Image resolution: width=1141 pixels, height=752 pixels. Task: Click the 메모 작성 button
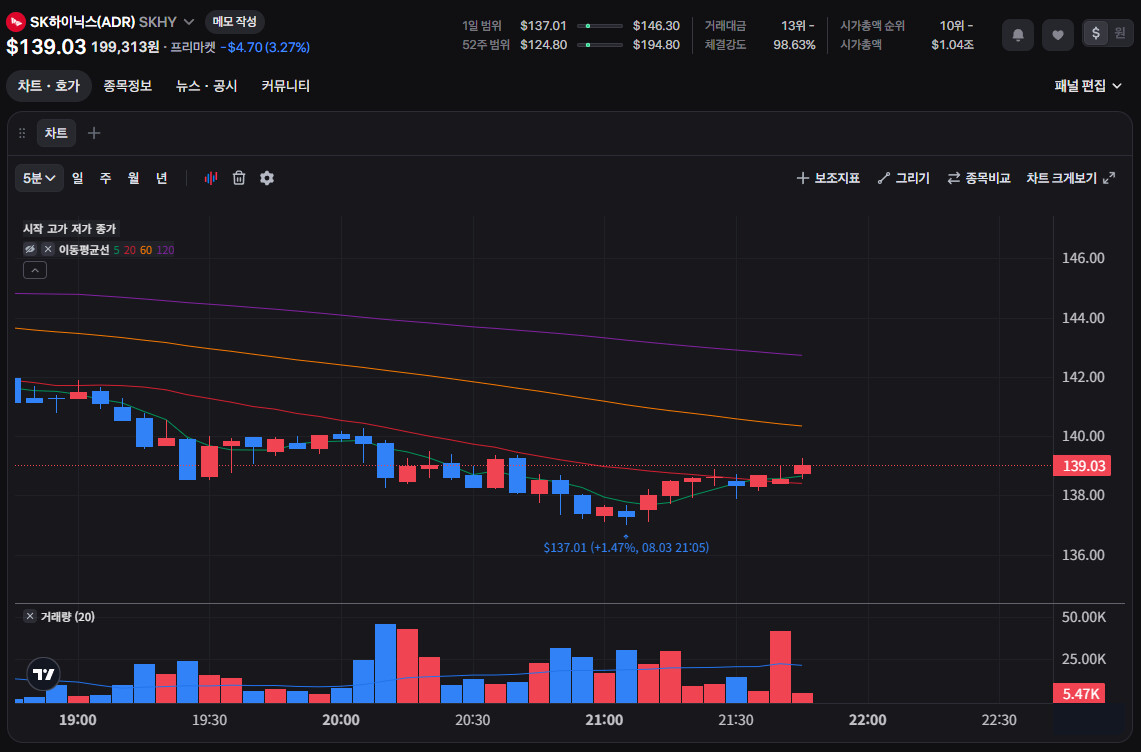(x=234, y=22)
